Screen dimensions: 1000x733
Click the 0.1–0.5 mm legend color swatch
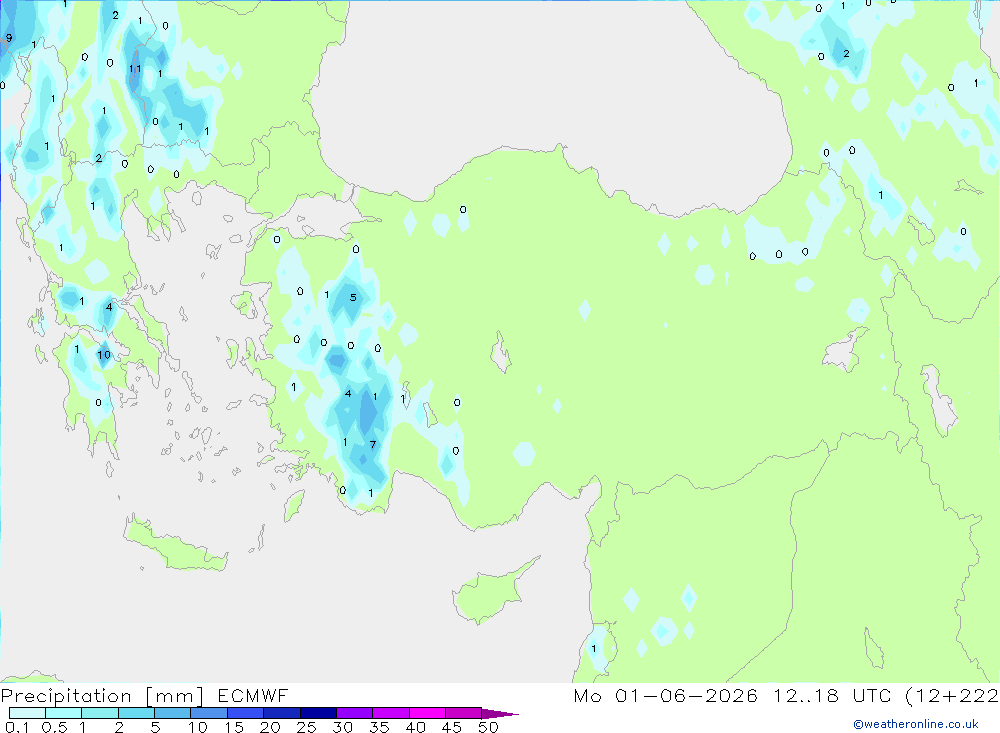pyautogui.click(x=27, y=713)
